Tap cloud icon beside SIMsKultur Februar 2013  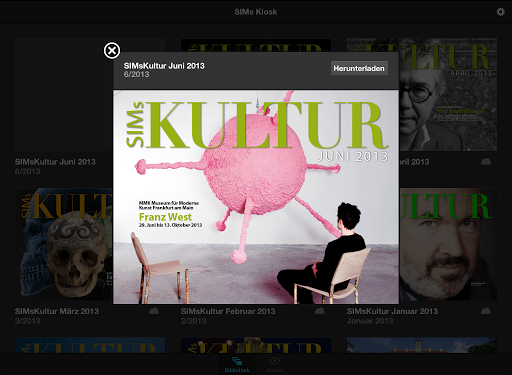320,311
